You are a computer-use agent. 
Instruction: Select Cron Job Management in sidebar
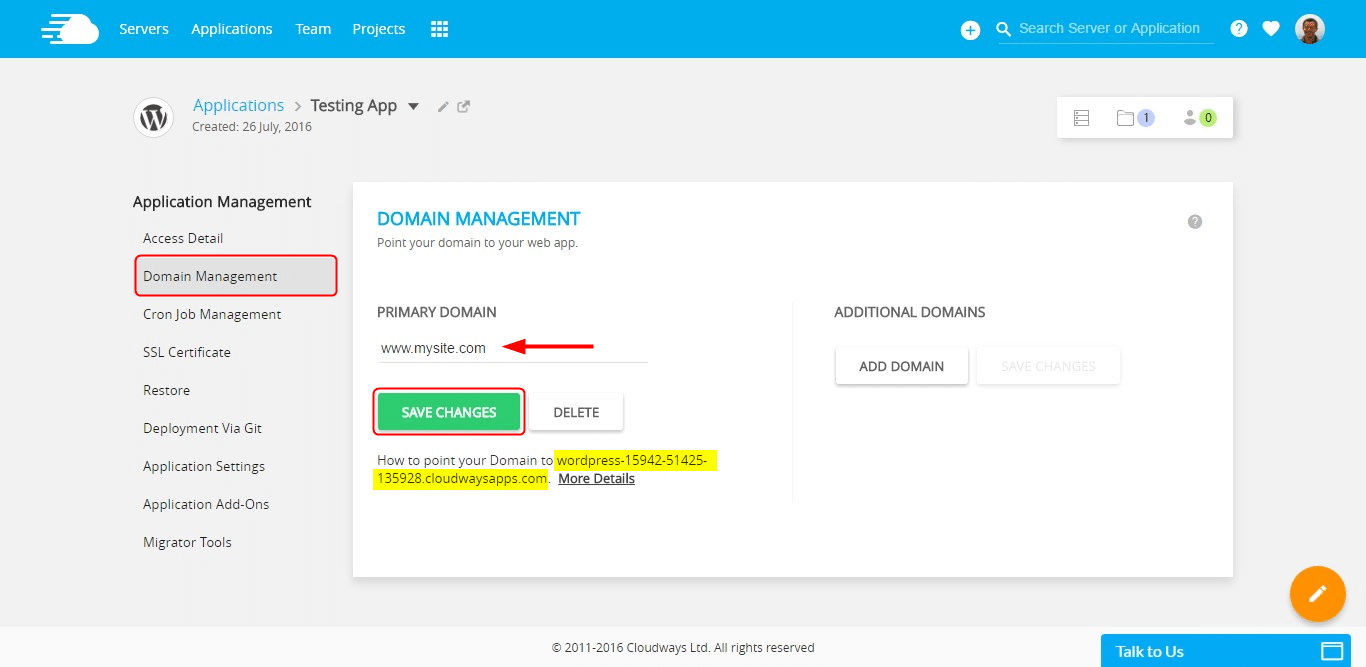pyautogui.click(x=212, y=314)
